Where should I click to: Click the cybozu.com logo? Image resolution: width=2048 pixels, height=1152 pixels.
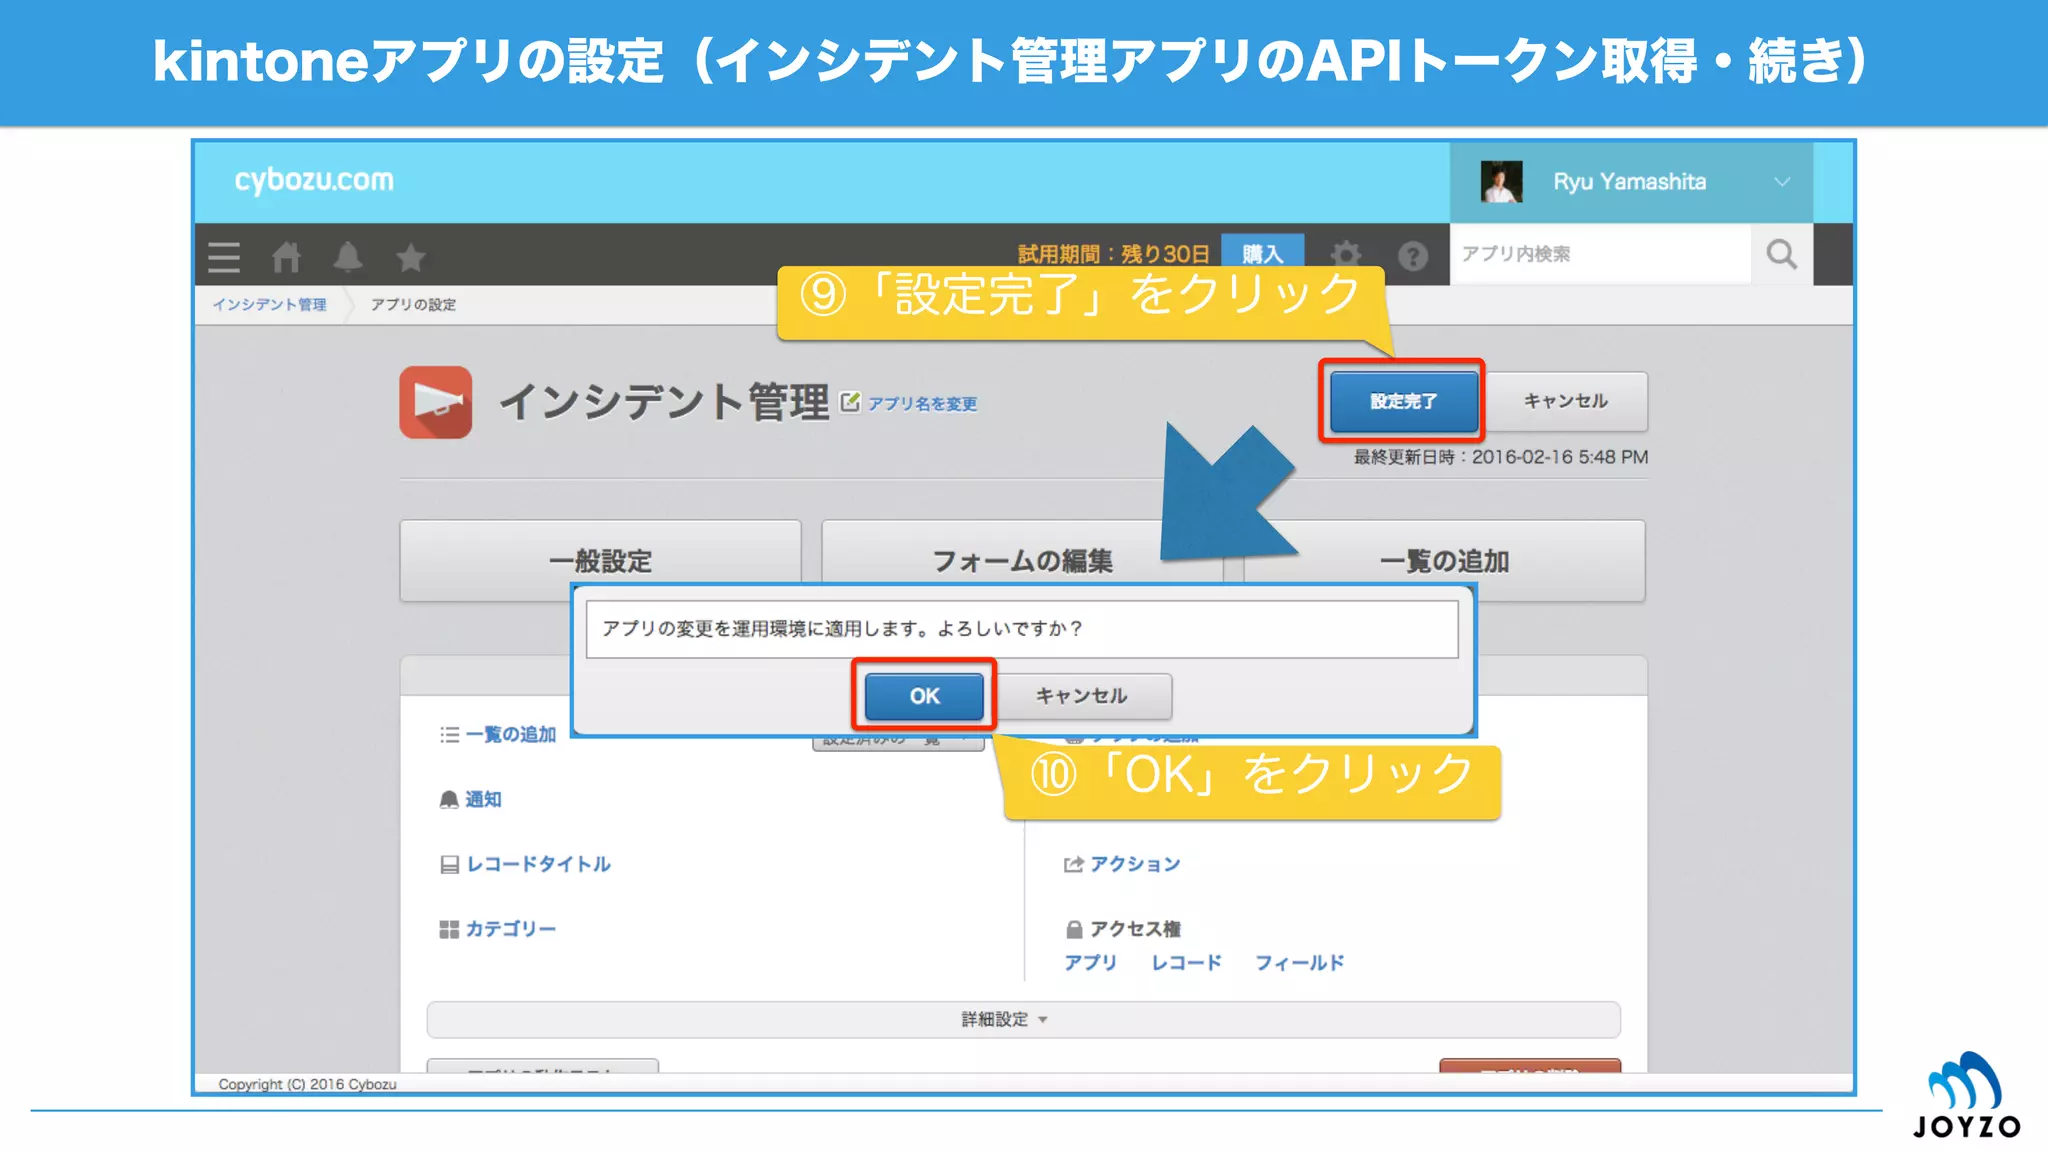314,181
